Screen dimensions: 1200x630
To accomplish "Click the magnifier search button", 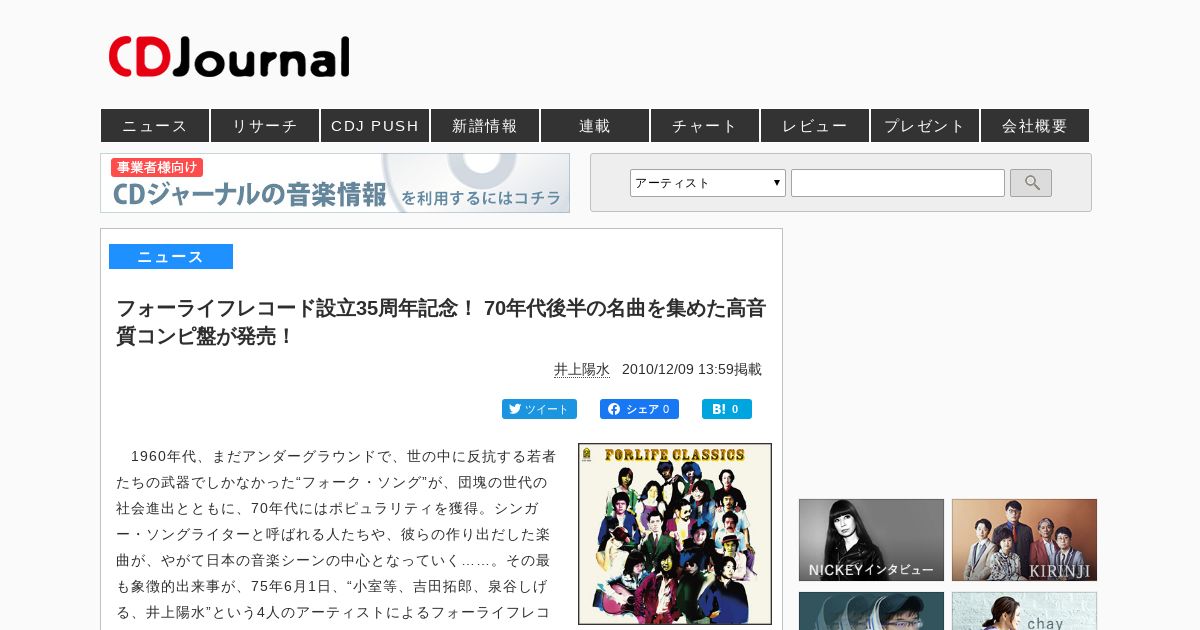I will click(x=1031, y=183).
